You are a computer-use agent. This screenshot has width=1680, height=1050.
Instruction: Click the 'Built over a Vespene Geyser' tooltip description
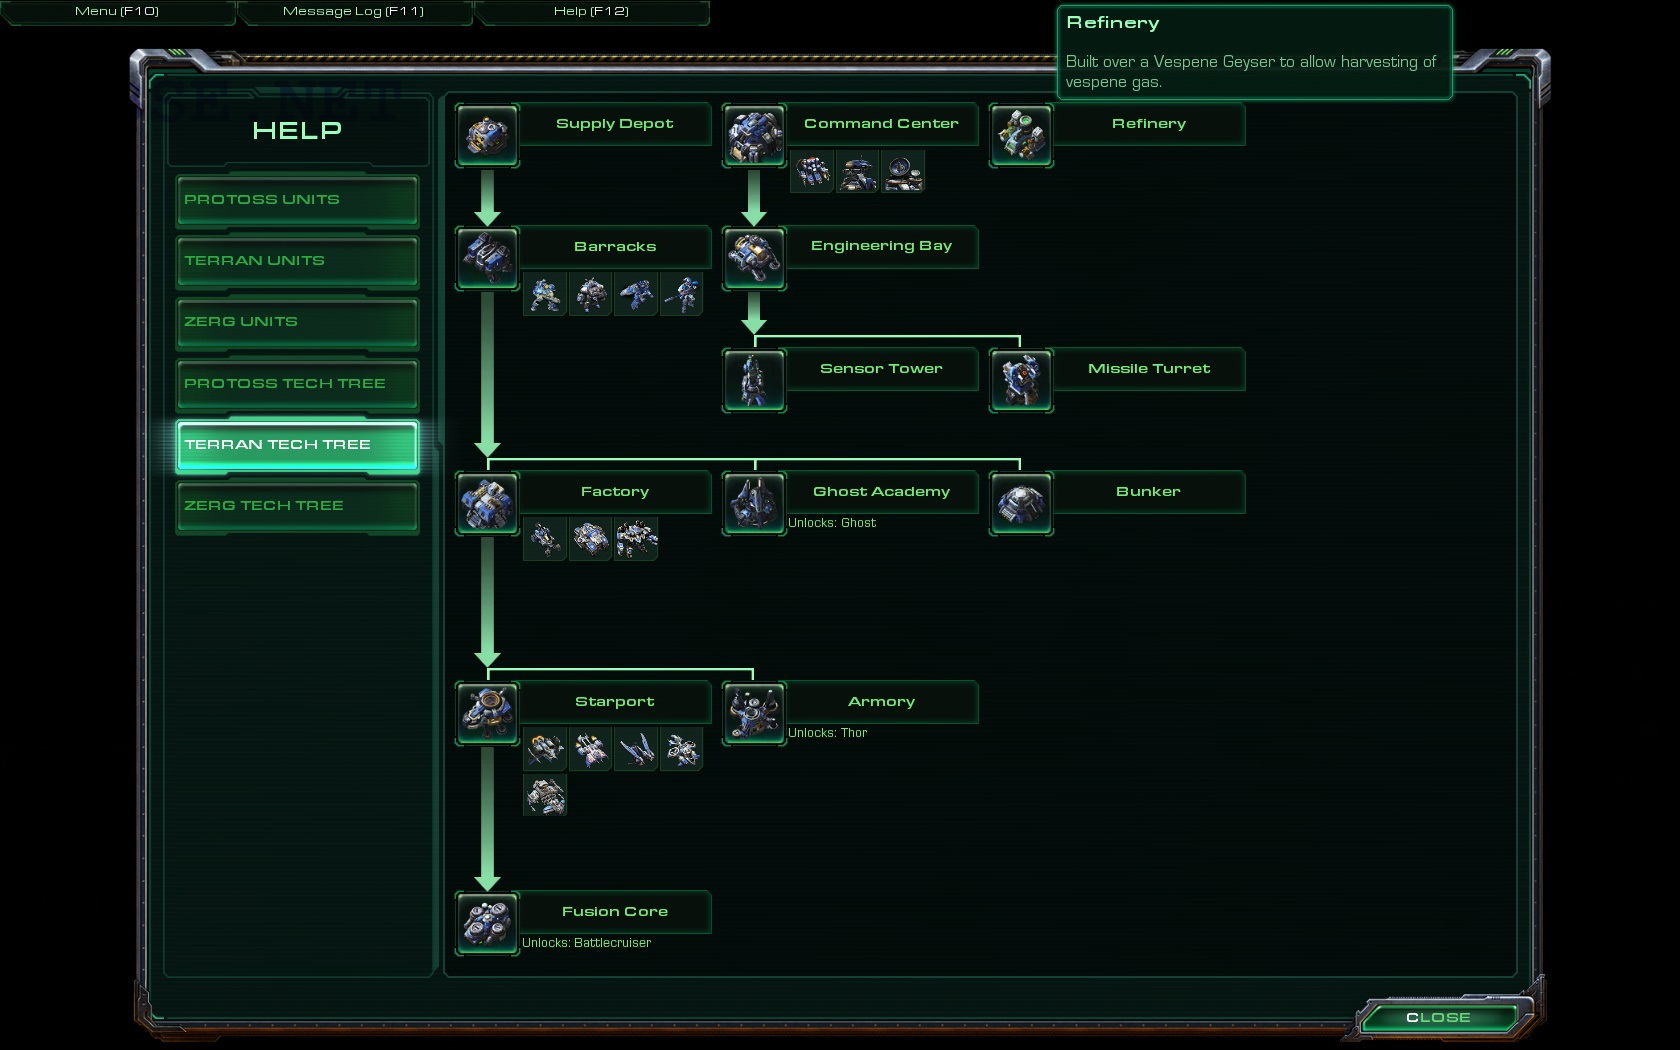pos(1251,72)
